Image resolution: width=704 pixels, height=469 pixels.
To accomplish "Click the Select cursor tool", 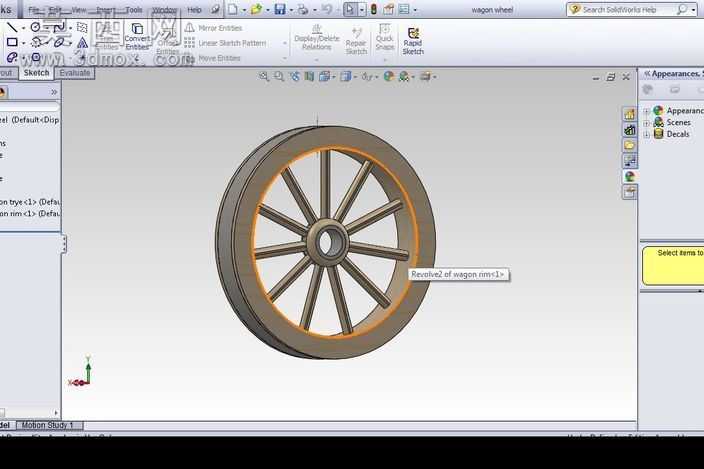I will pyautogui.click(x=350, y=9).
